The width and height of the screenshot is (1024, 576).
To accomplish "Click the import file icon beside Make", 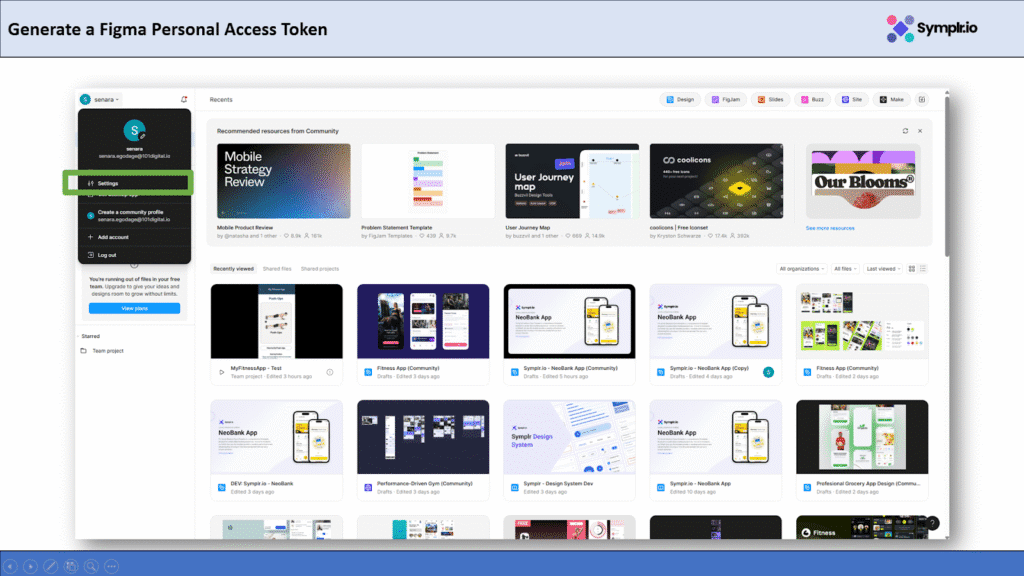I will (922, 99).
